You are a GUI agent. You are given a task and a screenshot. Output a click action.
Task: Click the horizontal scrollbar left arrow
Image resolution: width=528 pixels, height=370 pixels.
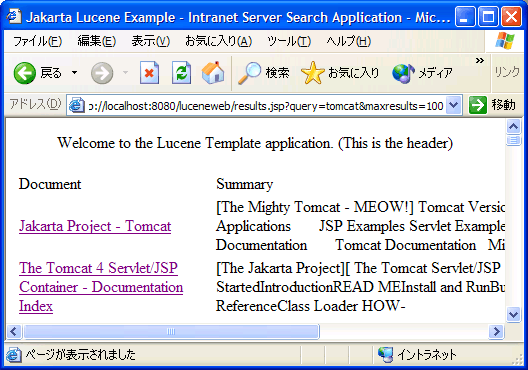[x=13, y=332]
